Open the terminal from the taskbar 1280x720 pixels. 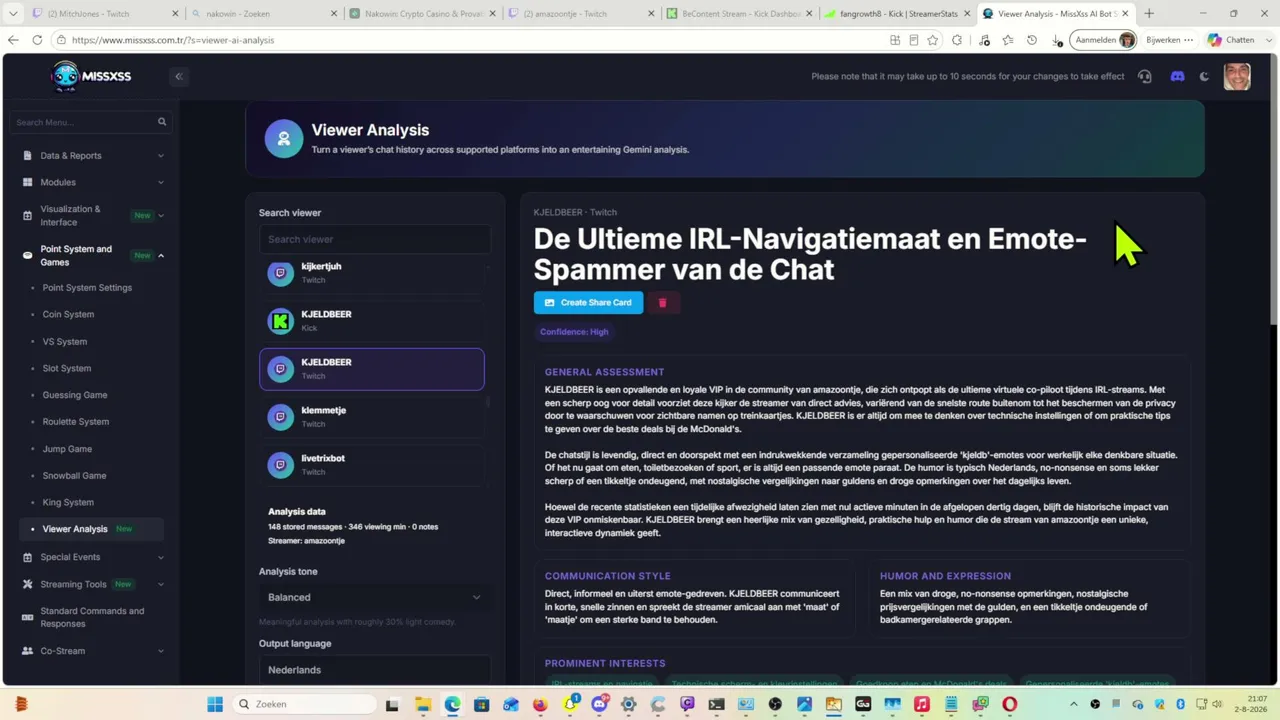[716, 704]
